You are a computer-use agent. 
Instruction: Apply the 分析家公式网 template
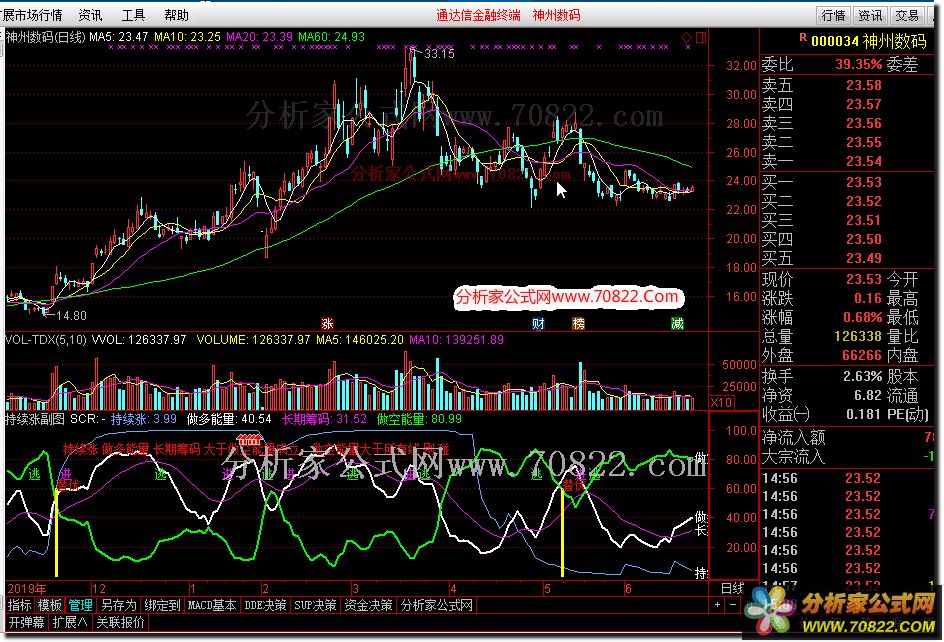437,605
